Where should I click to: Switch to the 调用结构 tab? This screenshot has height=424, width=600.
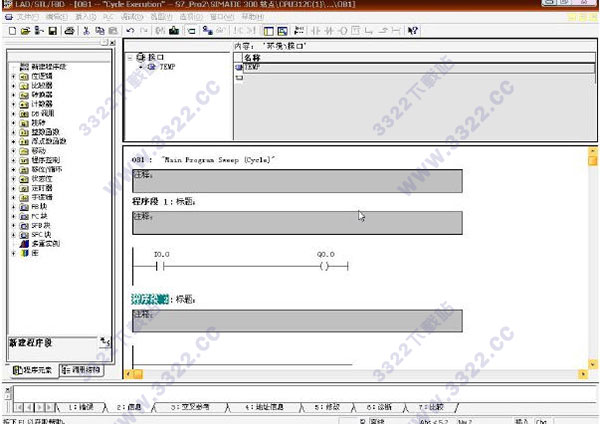pos(82,370)
